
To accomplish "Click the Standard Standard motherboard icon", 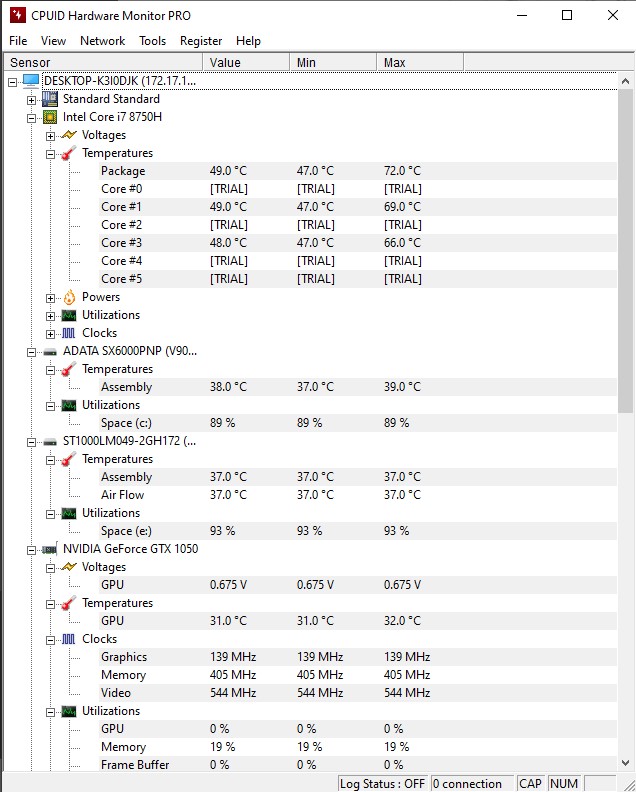I will point(49,99).
